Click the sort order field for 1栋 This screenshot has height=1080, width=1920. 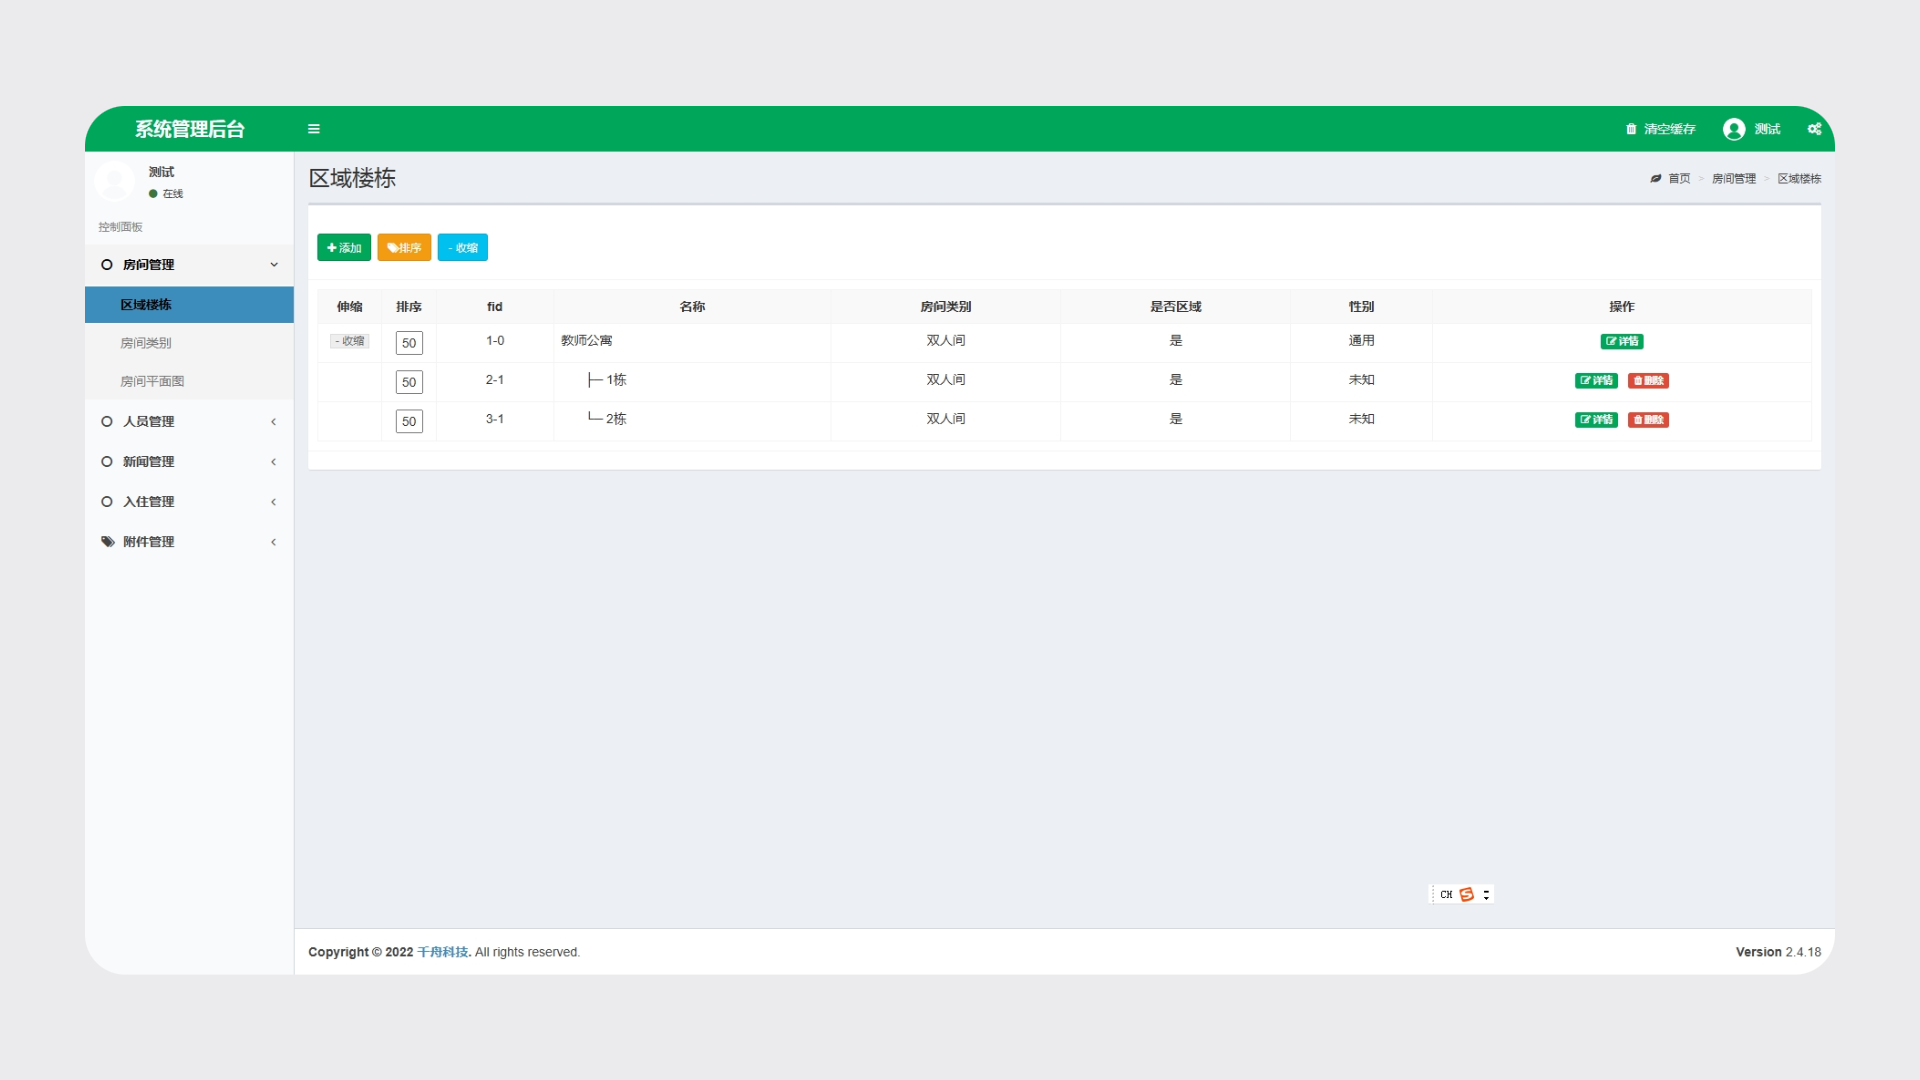point(409,382)
